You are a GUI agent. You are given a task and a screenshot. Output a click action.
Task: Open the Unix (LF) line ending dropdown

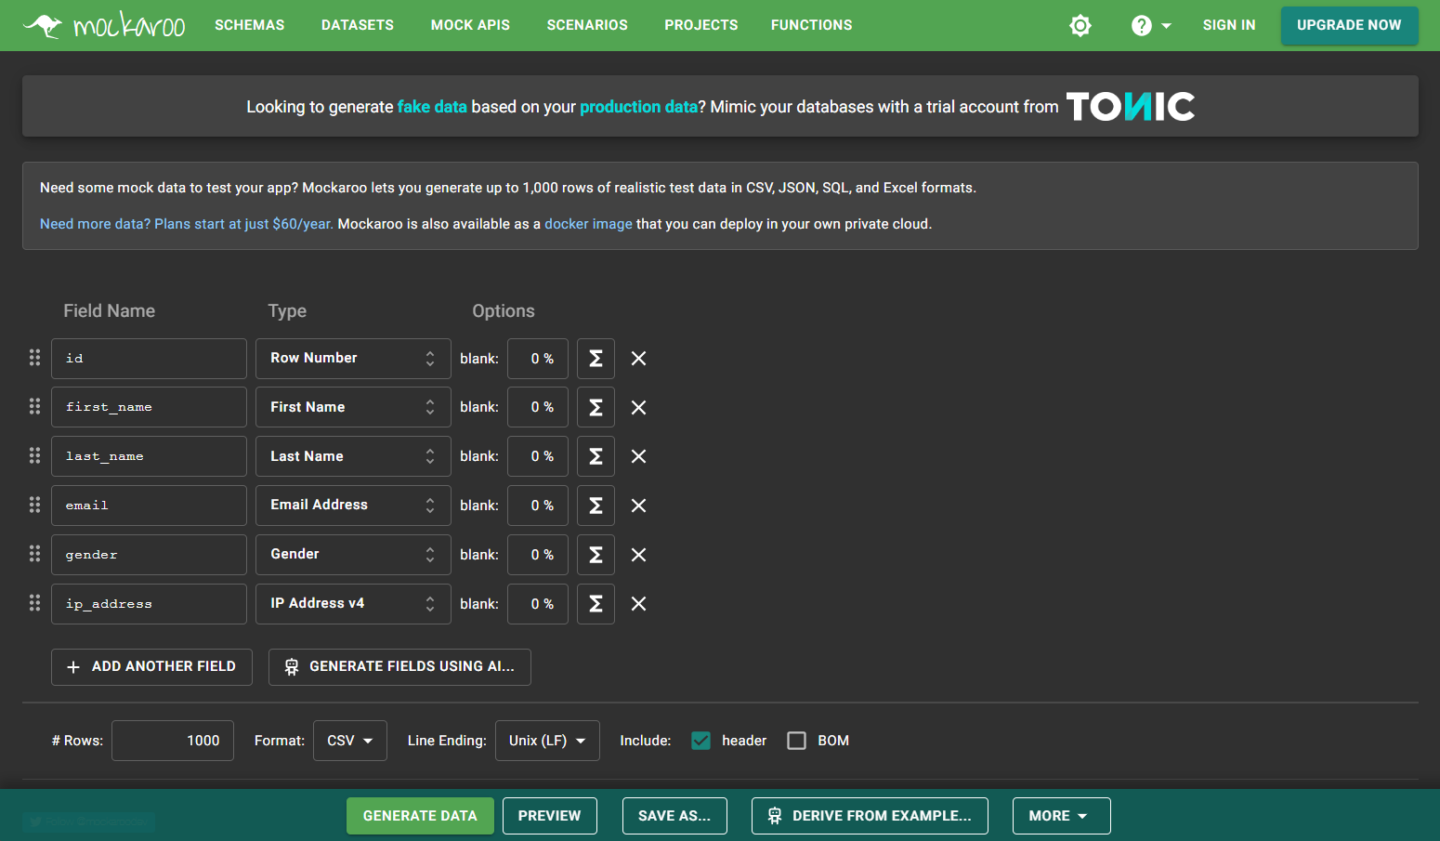coord(547,740)
